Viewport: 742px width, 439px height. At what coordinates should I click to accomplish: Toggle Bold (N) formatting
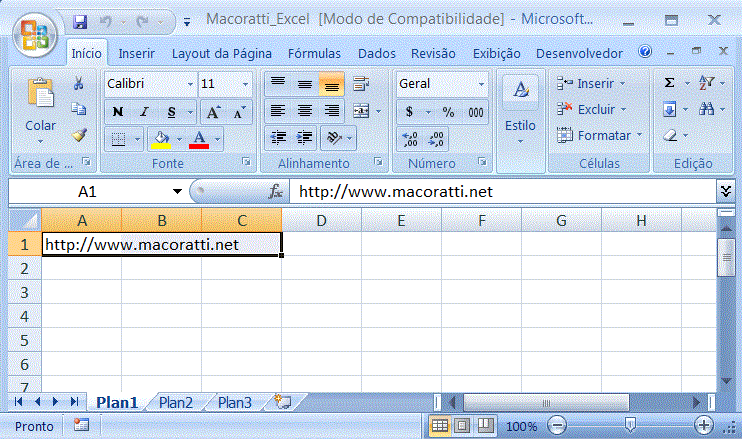click(118, 112)
